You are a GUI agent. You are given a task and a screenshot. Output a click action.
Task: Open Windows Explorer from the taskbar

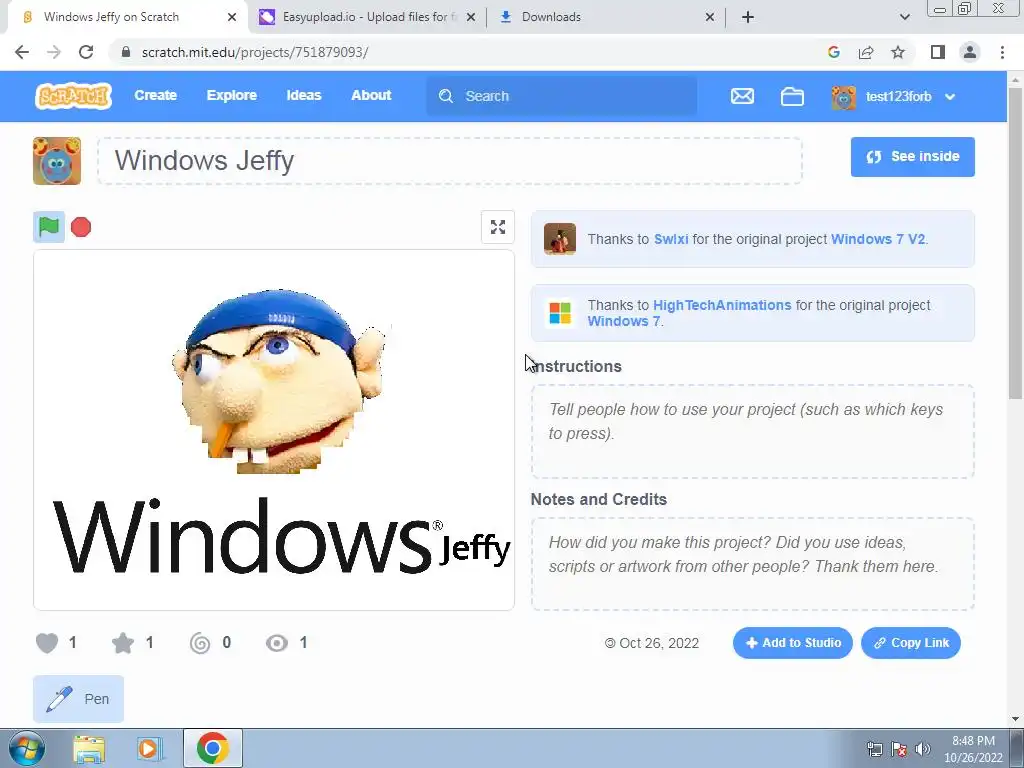tap(89, 749)
